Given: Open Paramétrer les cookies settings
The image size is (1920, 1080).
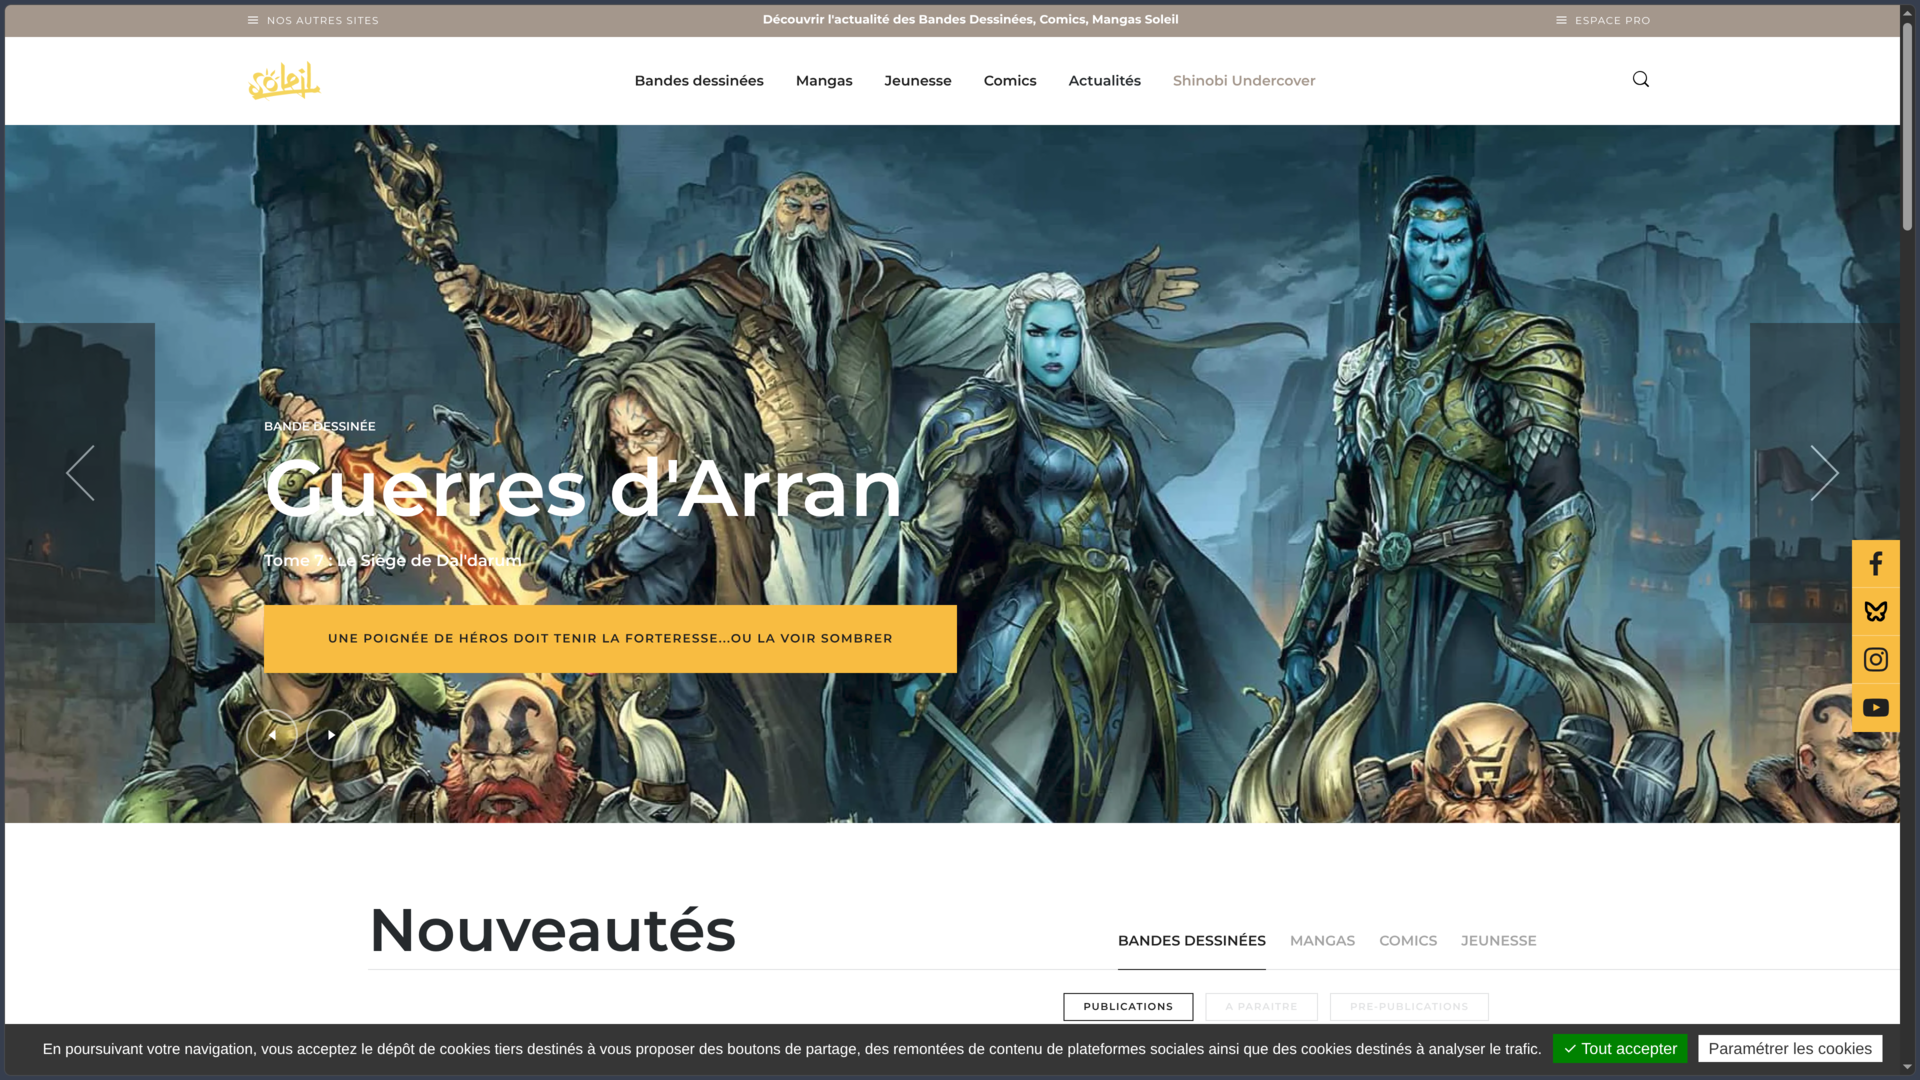Looking at the screenshot, I should point(1790,1049).
